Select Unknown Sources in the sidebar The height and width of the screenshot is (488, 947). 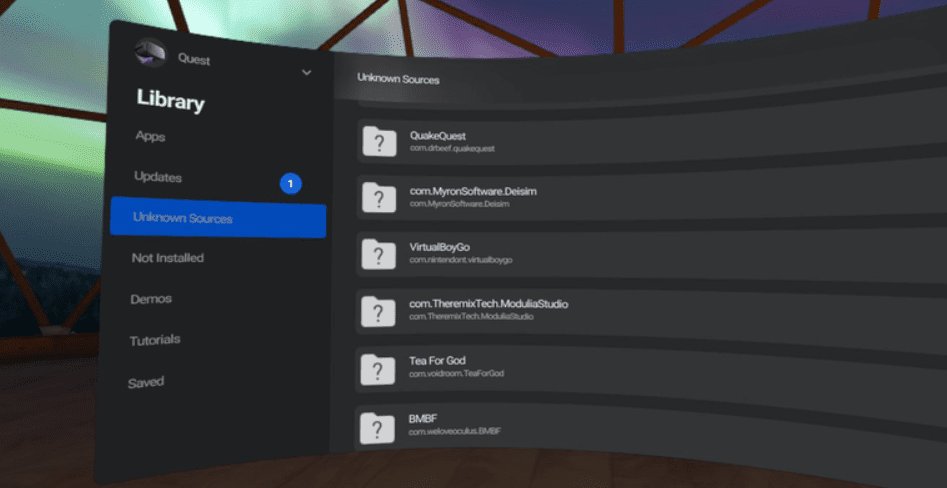click(218, 218)
